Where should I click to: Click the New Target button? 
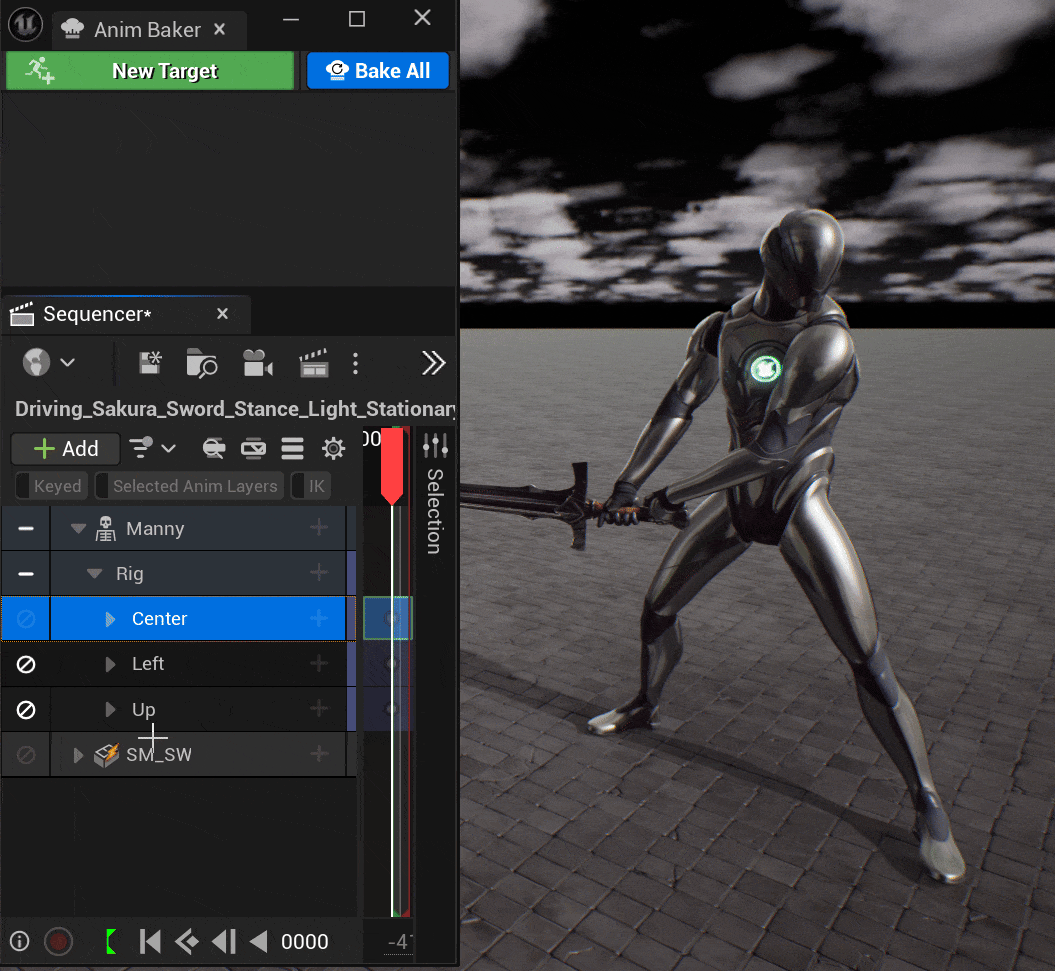point(150,71)
